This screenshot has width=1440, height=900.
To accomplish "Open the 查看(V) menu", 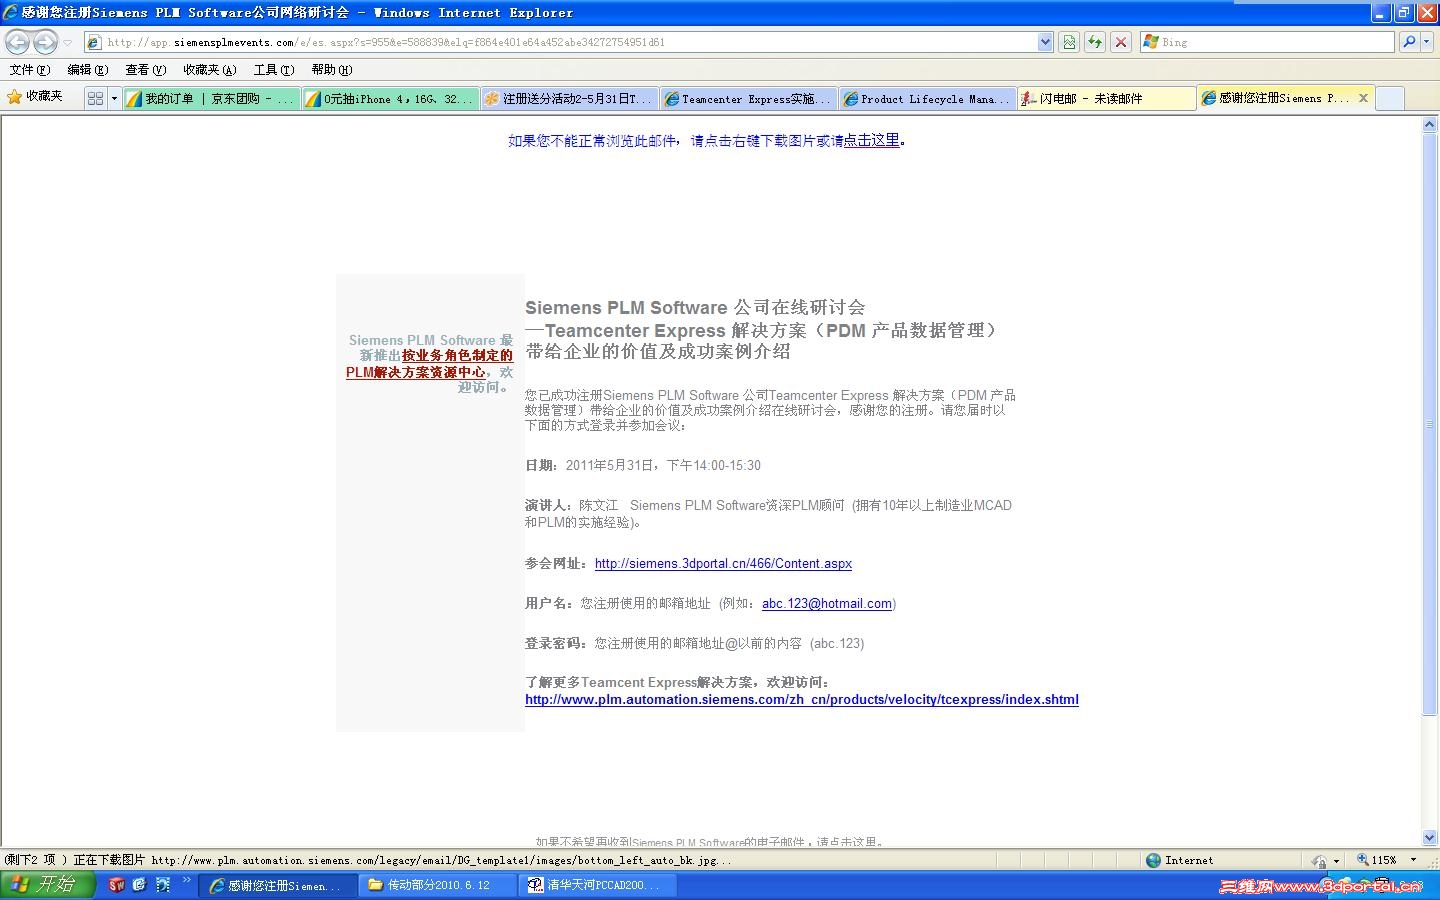I will tap(145, 70).
